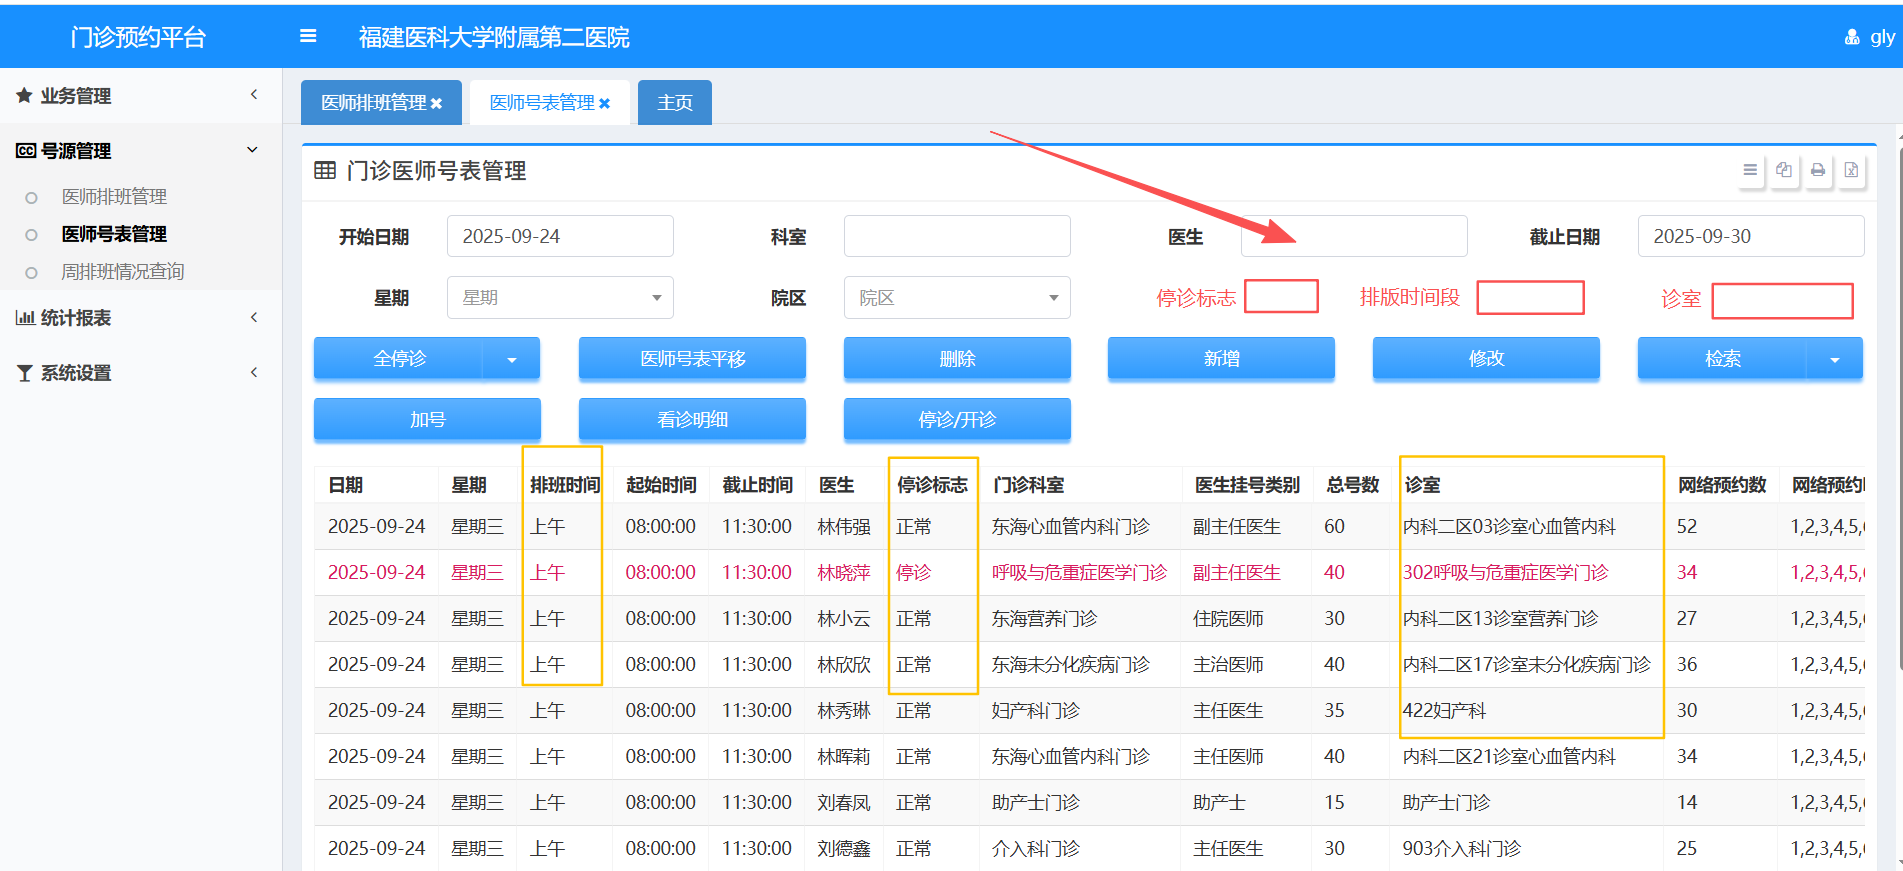Image resolution: width=1903 pixels, height=871 pixels.
Task: Click the 修改 button
Action: click(1486, 359)
